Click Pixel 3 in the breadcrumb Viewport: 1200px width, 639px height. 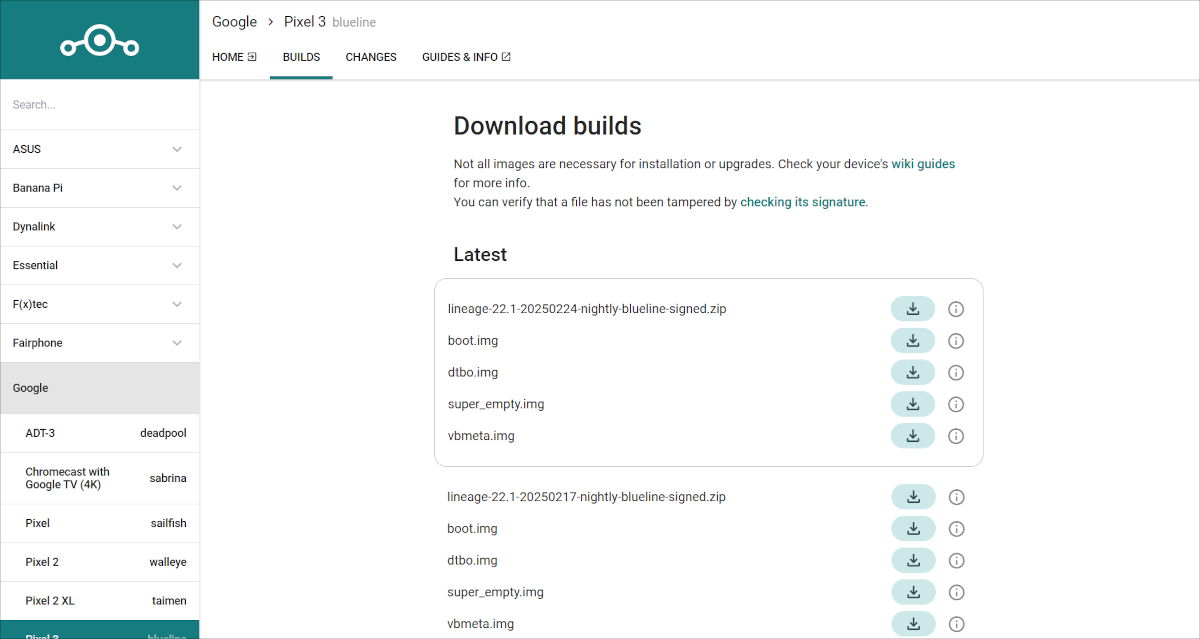coord(305,22)
